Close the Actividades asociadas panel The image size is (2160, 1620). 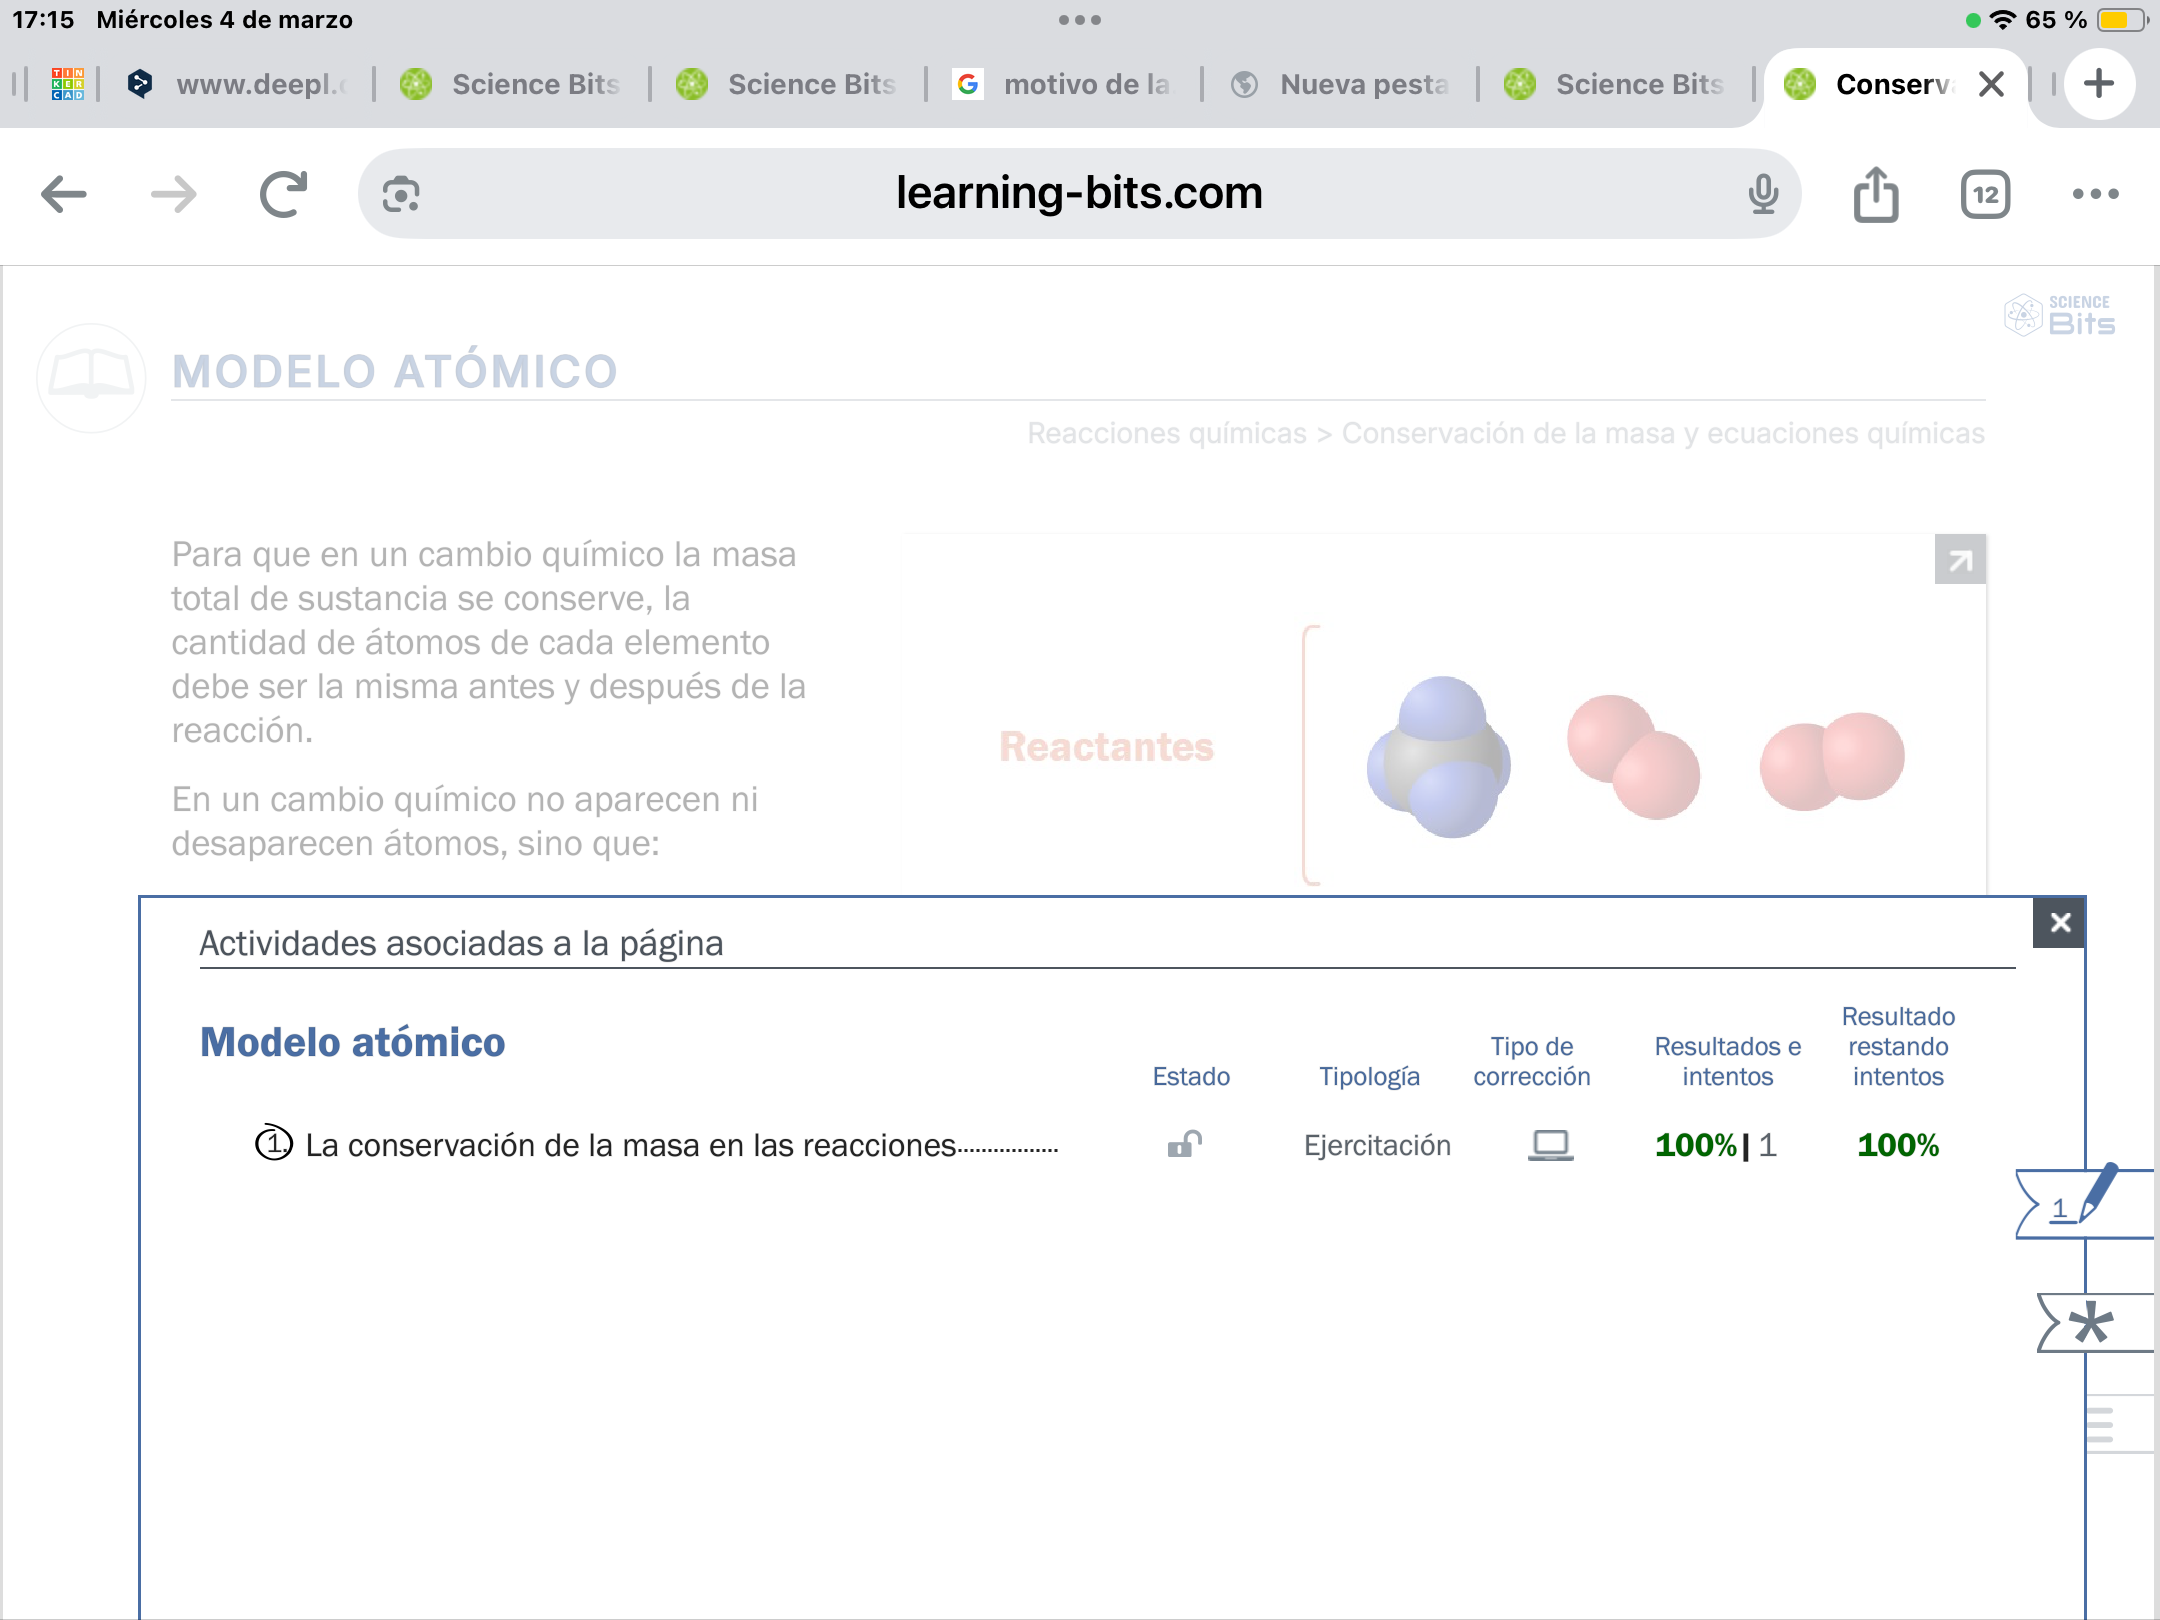point(2059,922)
